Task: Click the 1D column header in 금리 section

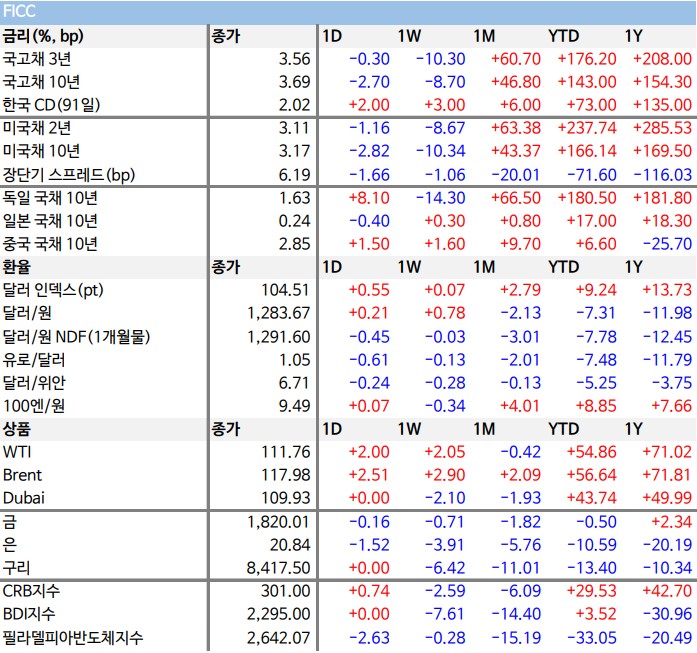Action: 332,36
